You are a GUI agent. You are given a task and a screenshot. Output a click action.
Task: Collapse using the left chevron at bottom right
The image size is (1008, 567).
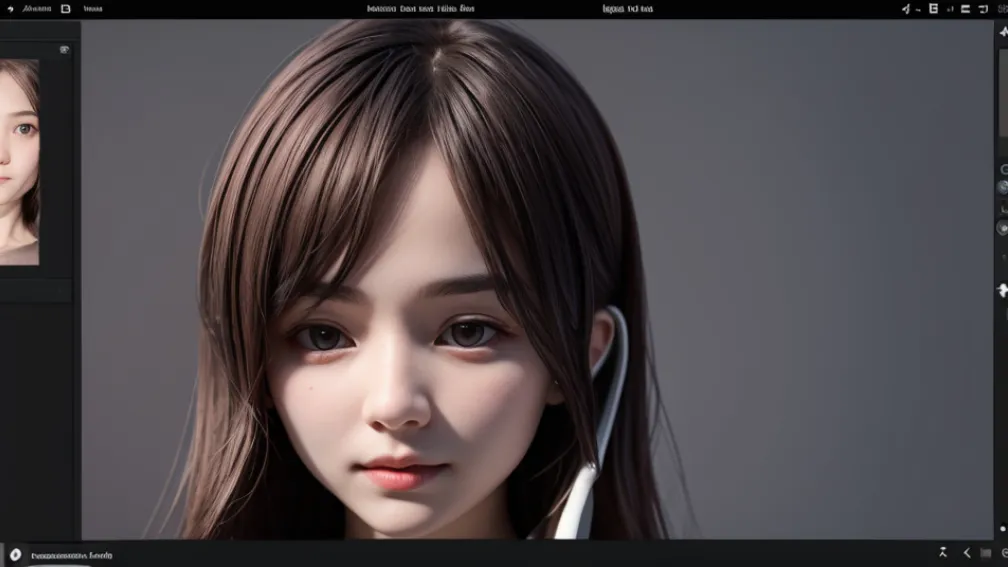(x=966, y=553)
